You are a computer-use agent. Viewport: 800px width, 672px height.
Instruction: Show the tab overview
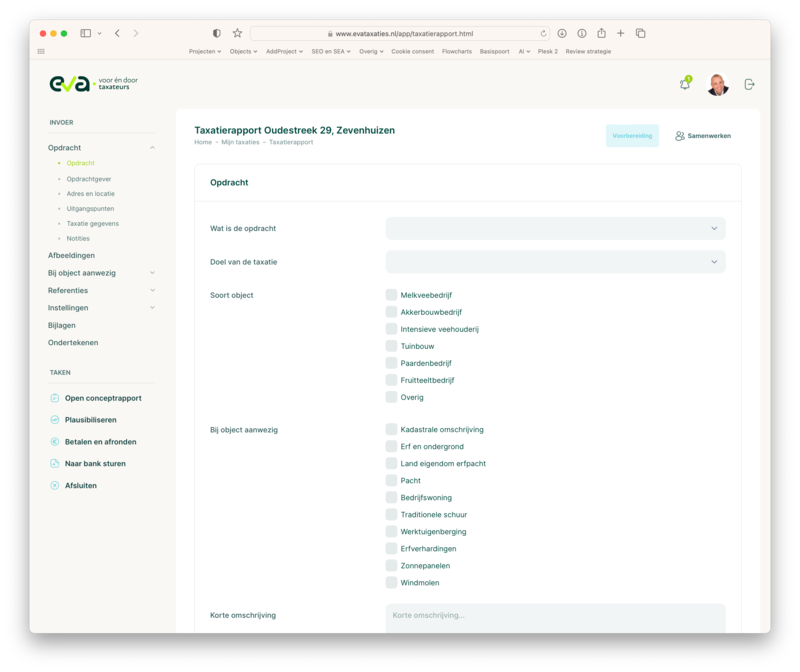[640, 33]
